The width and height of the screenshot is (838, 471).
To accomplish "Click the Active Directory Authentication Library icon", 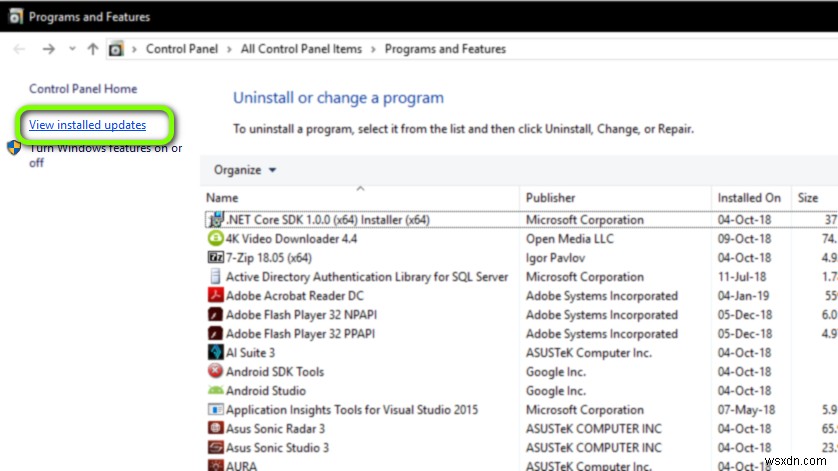I will coord(215,276).
